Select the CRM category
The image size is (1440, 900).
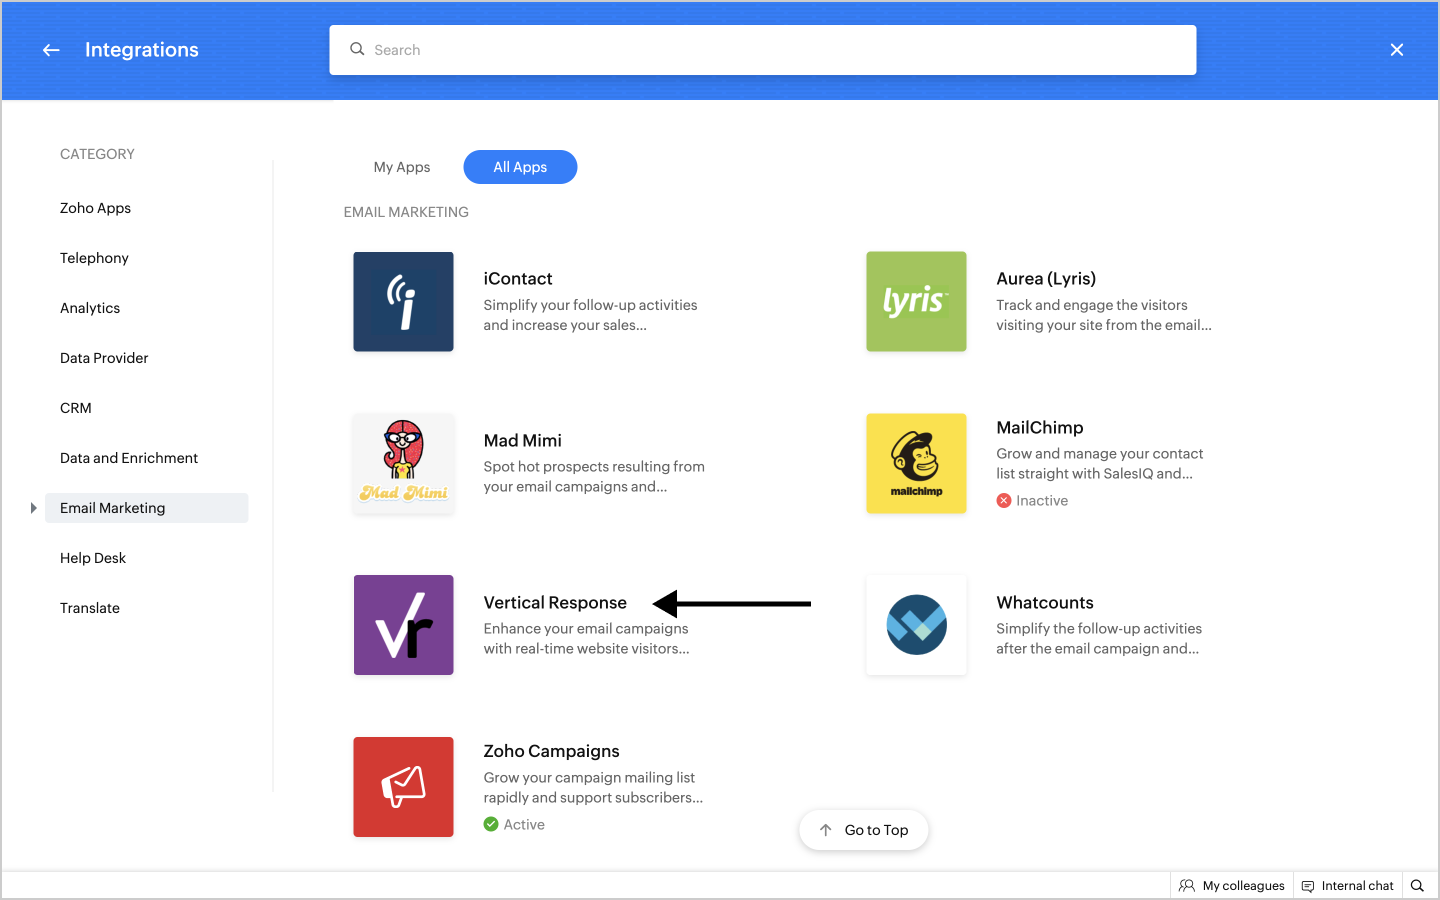pyautogui.click(x=76, y=408)
